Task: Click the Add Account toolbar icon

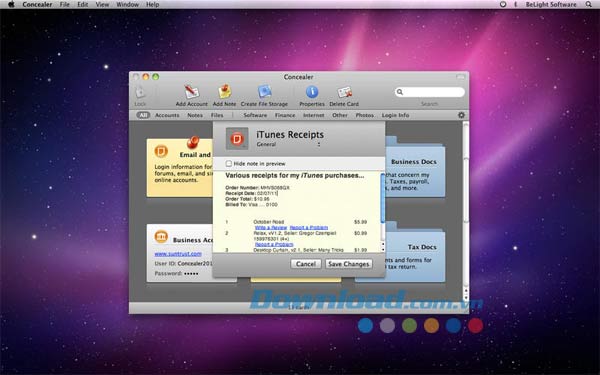Action: click(x=191, y=92)
